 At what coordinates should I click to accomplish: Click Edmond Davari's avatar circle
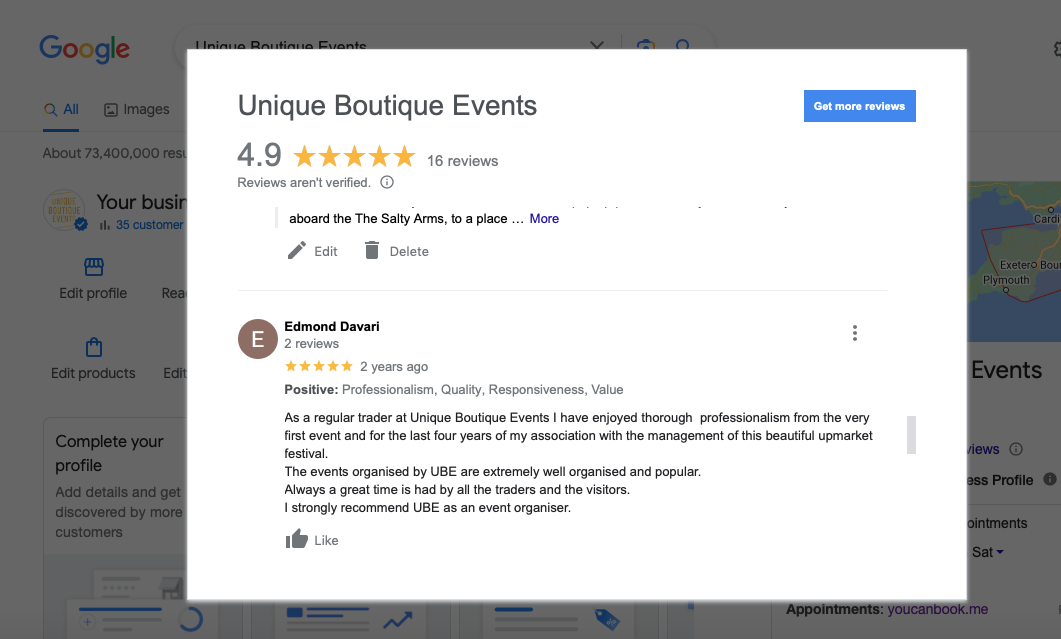coord(258,338)
